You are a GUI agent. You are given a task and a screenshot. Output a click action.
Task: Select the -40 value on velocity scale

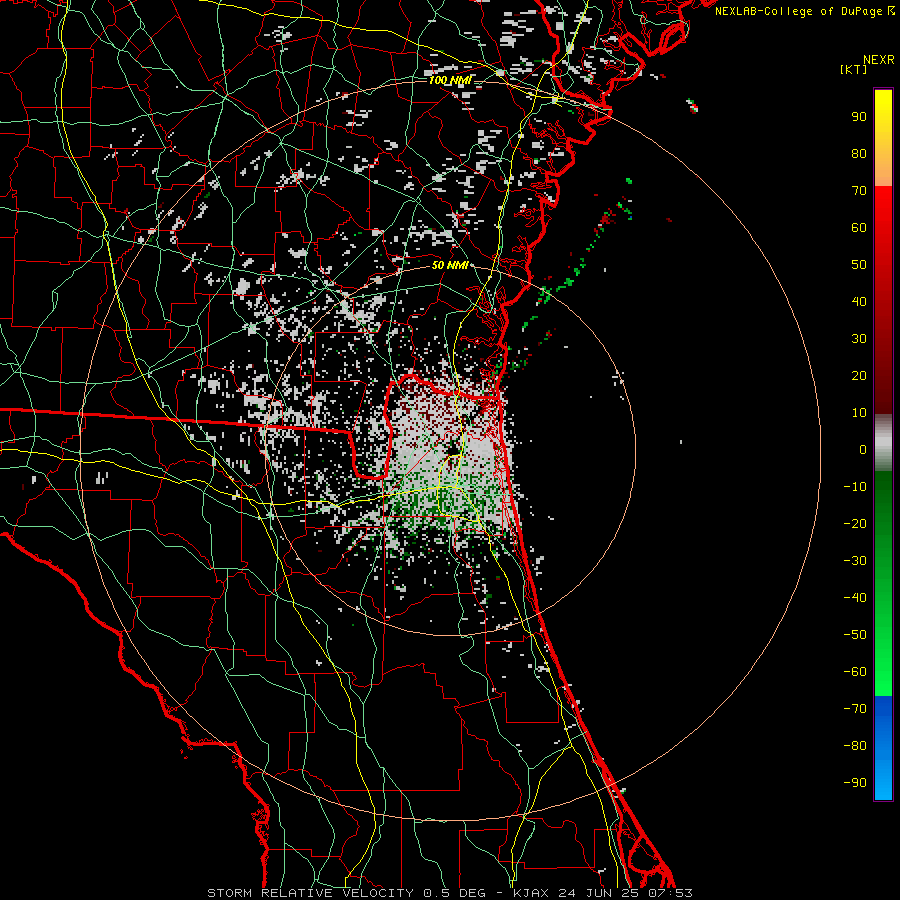[855, 598]
